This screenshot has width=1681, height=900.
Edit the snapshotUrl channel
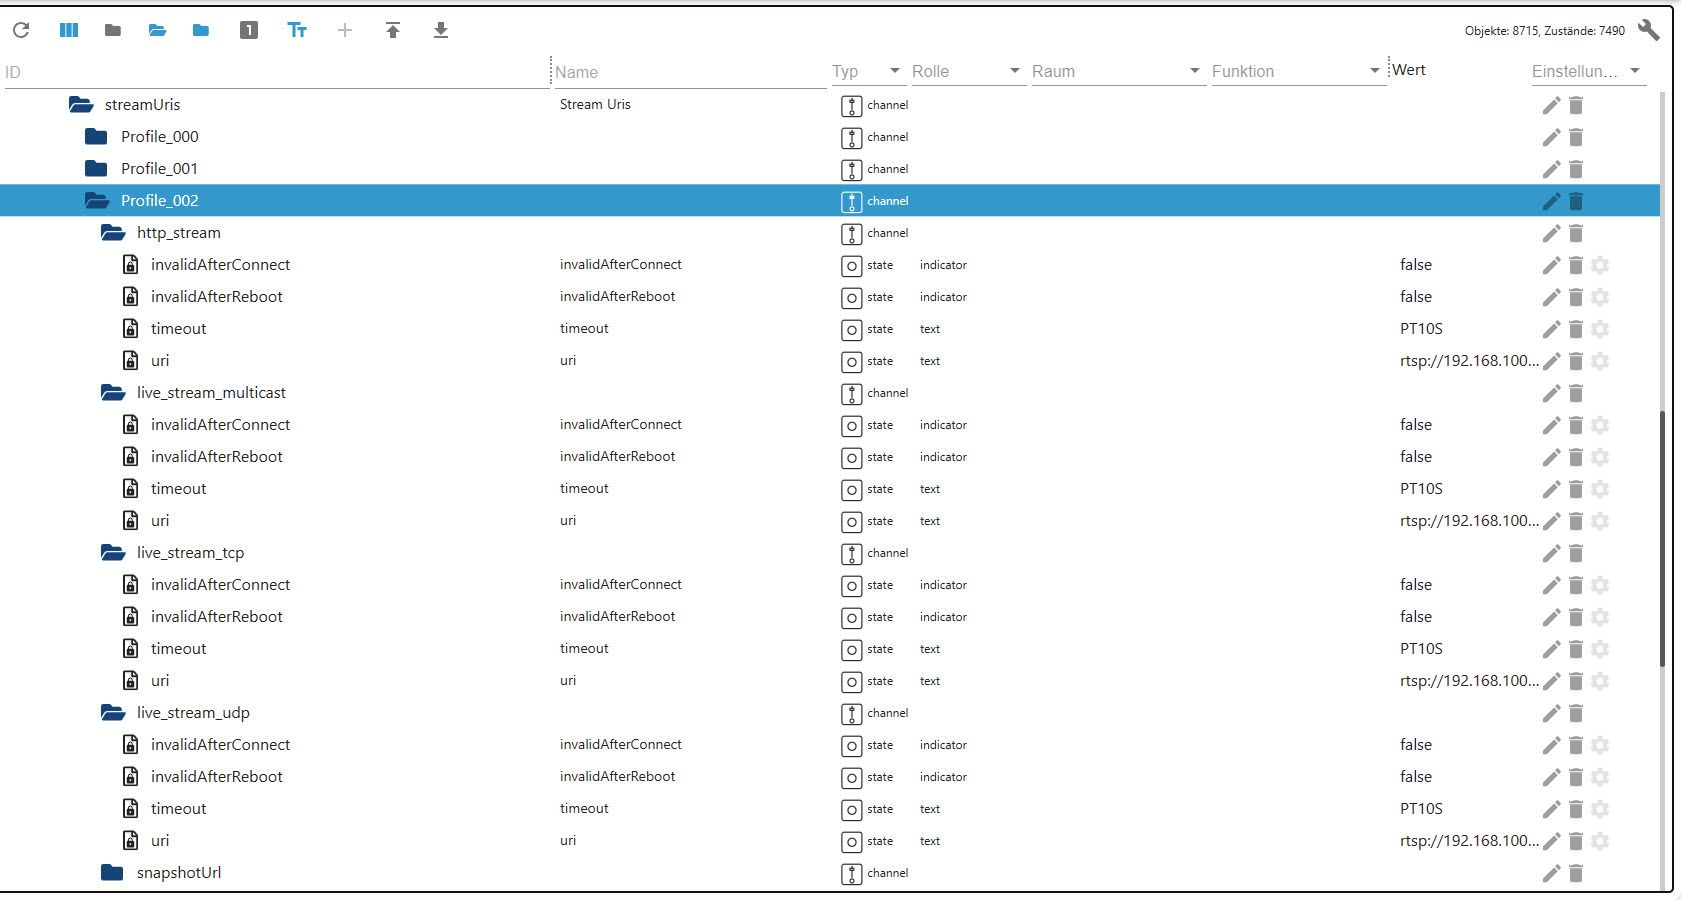point(1551,873)
